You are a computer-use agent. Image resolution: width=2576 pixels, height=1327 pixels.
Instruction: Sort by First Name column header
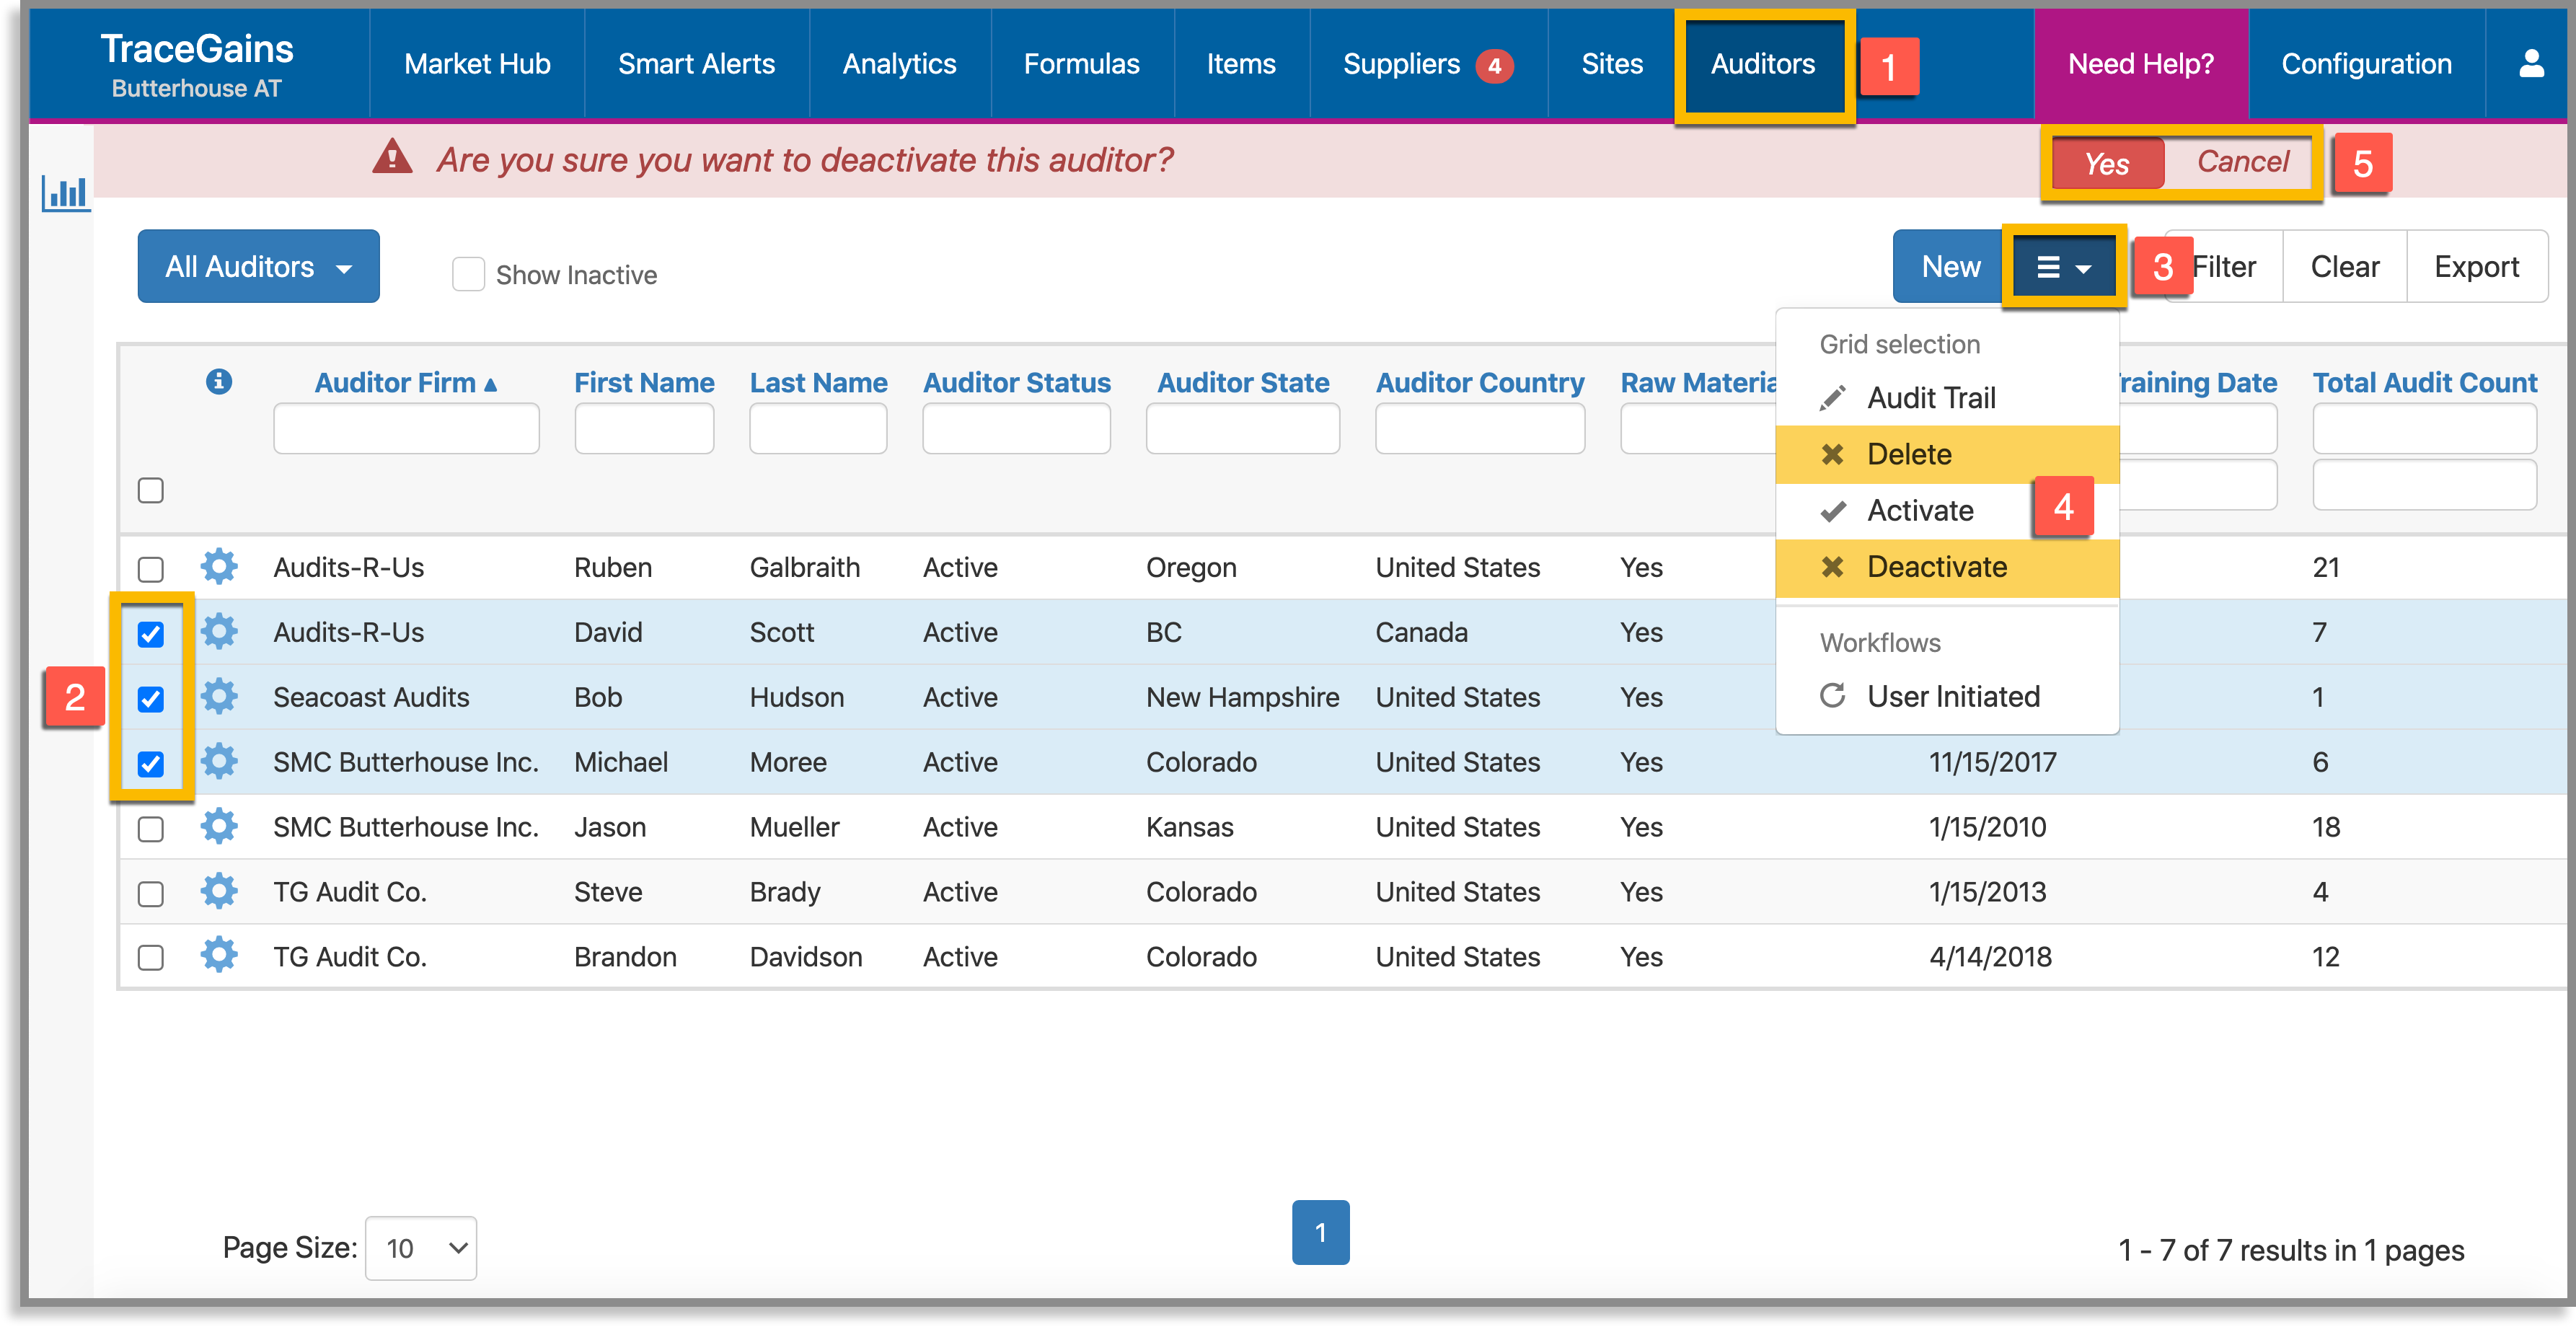(644, 382)
